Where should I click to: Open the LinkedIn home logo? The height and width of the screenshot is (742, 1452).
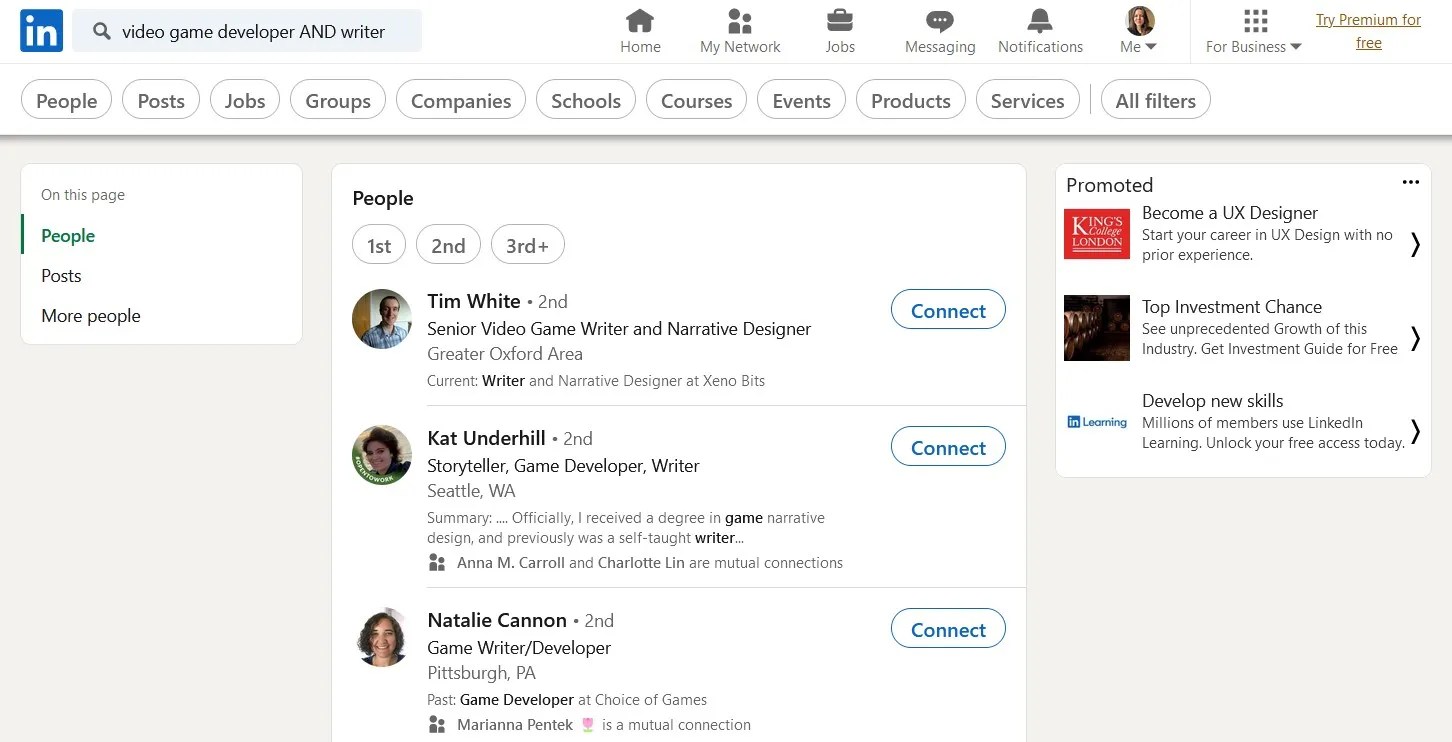coord(40,31)
